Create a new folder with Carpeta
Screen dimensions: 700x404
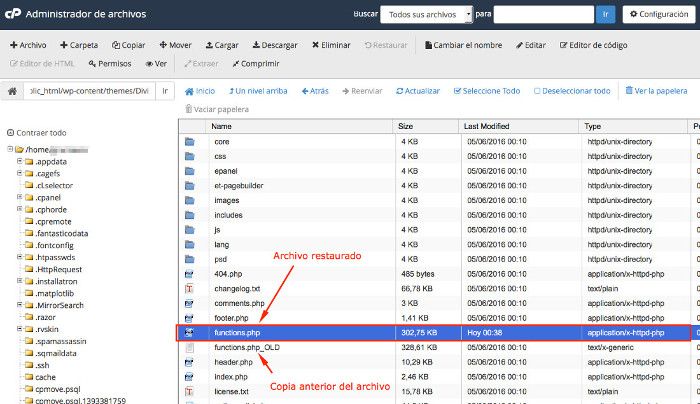(x=79, y=45)
